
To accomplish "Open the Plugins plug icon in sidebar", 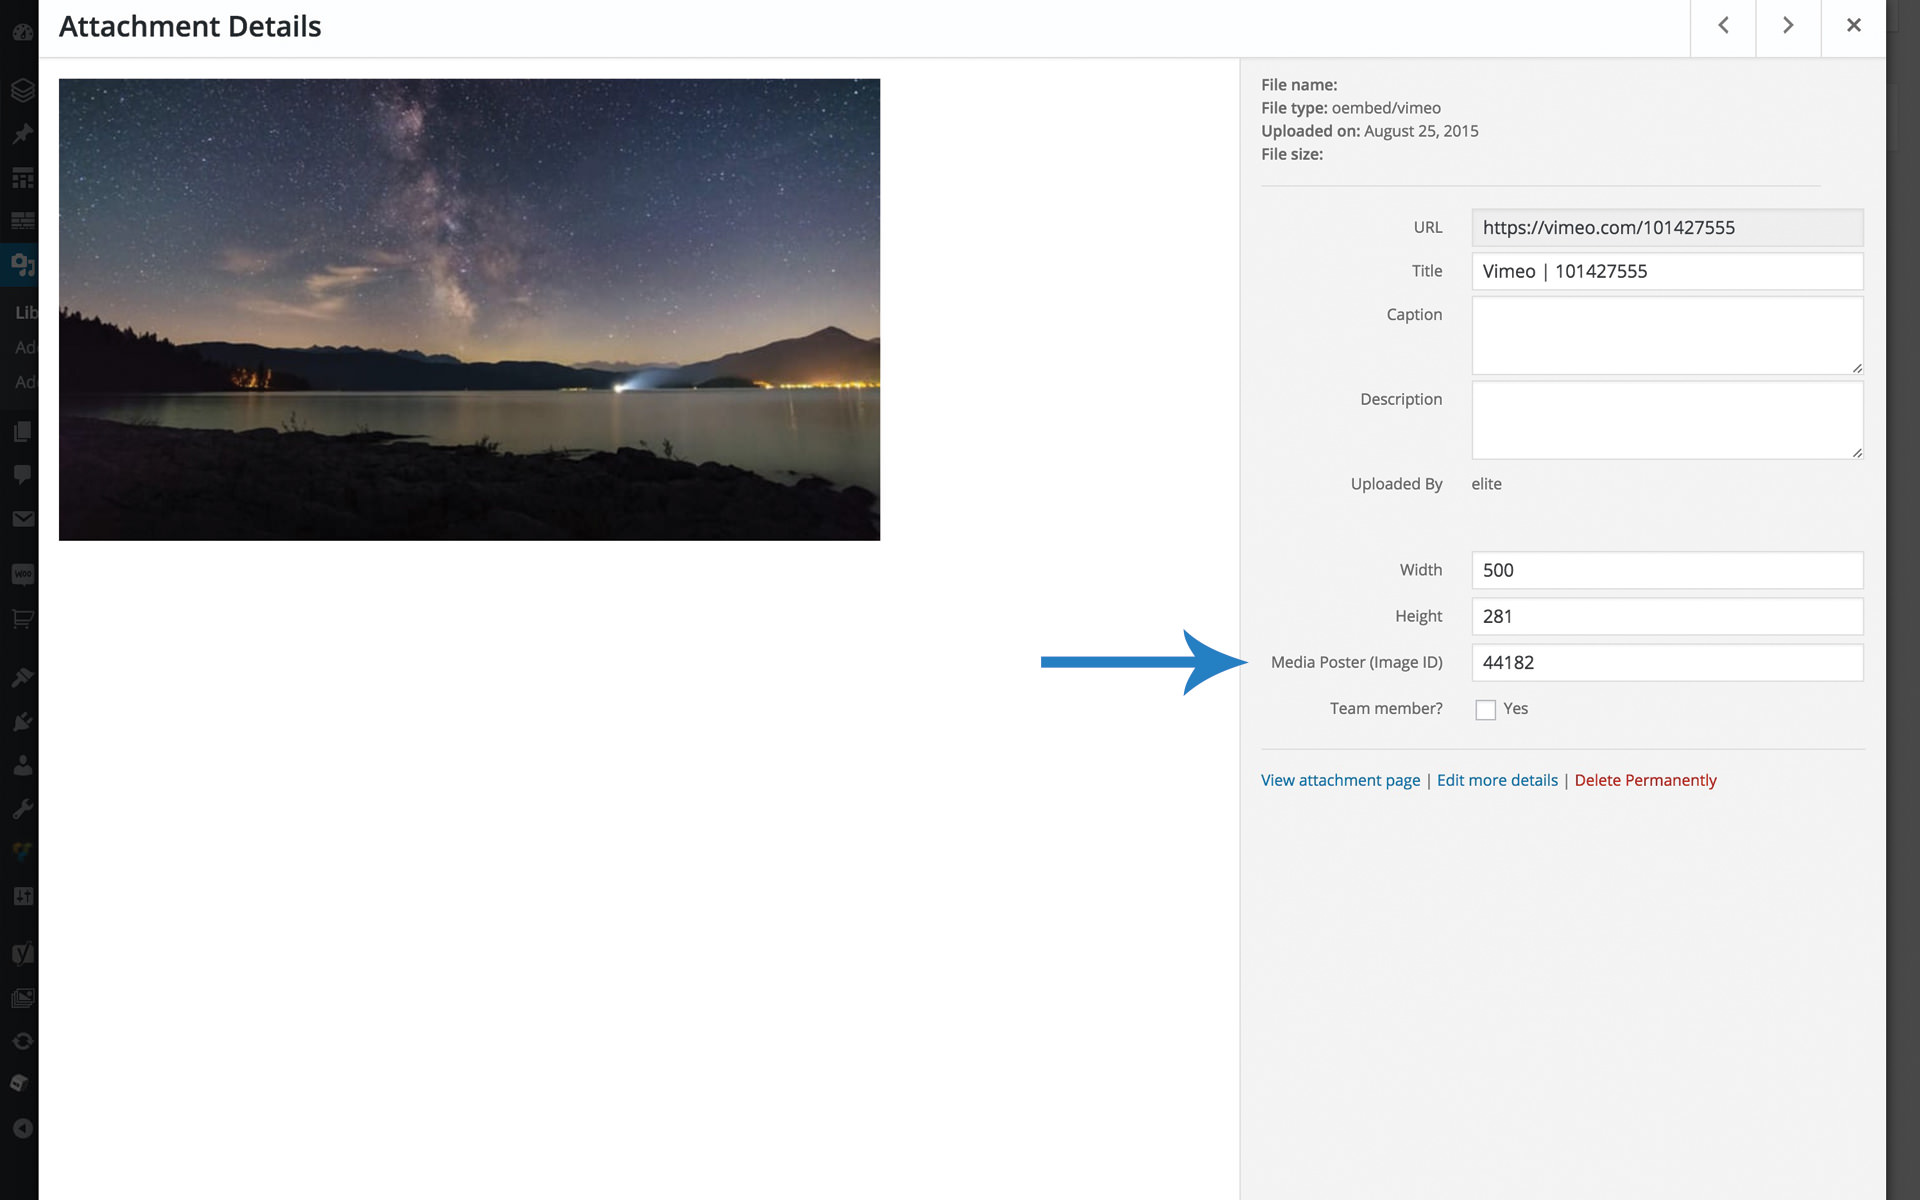I will [22, 722].
